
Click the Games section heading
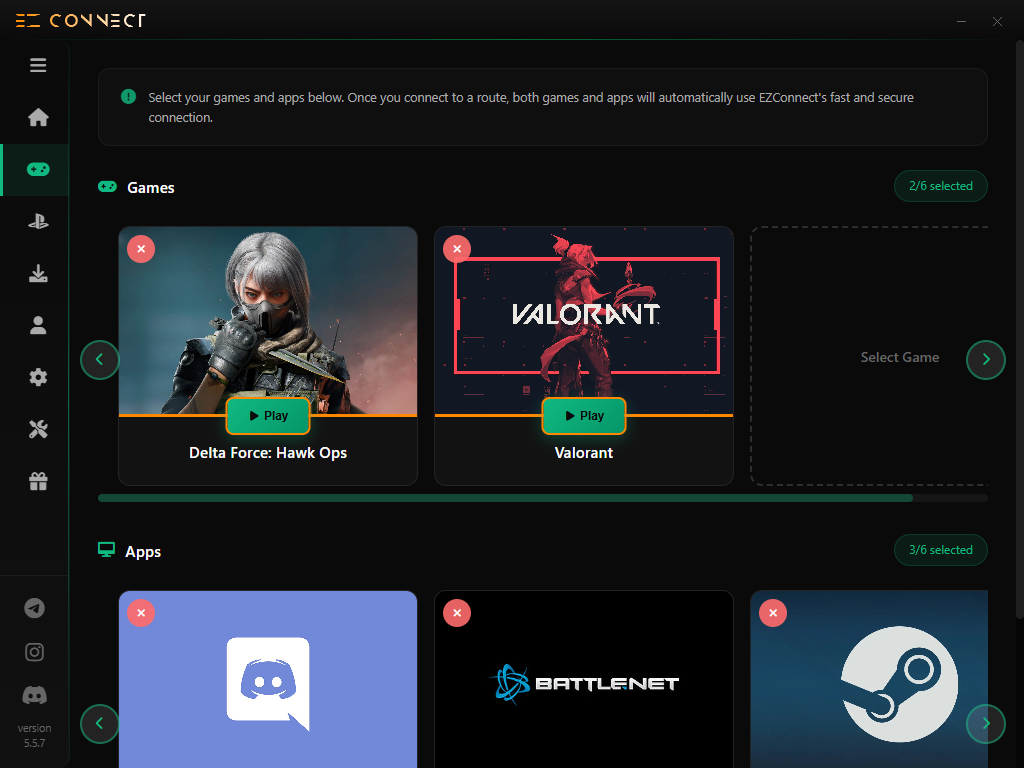coord(151,188)
